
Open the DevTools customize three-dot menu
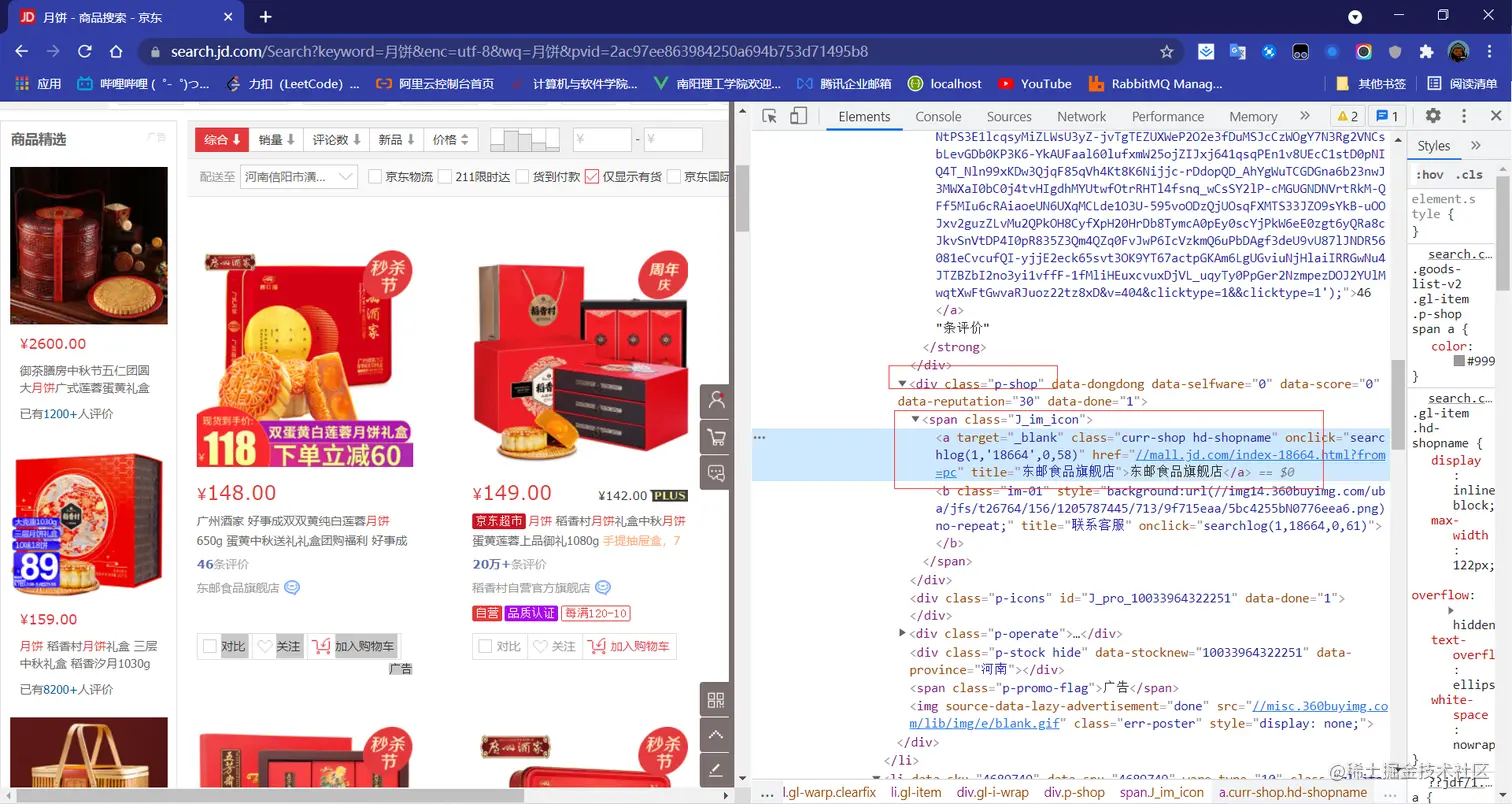[x=1465, y=116]
